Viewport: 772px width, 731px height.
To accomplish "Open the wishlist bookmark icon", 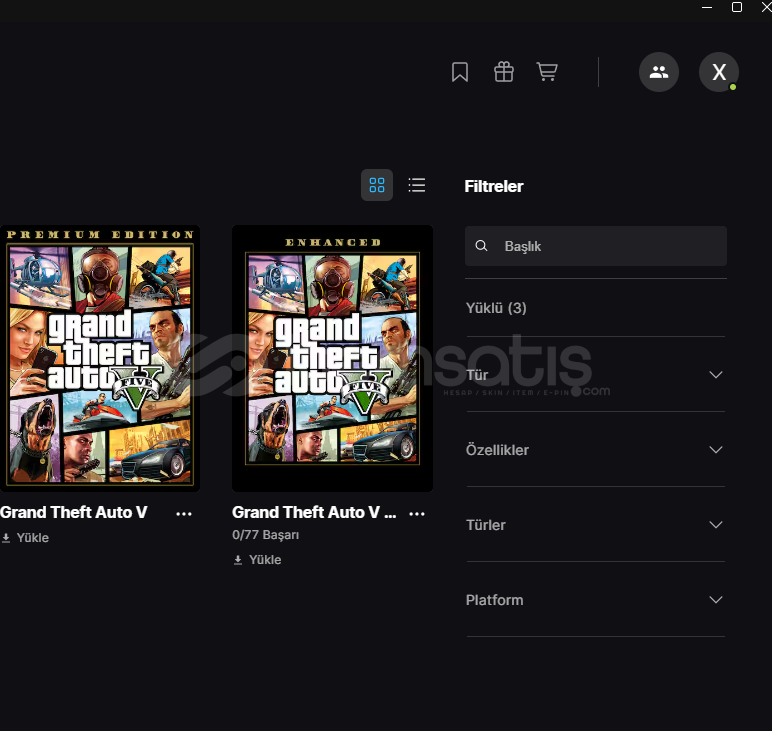I will pos(460,72).
